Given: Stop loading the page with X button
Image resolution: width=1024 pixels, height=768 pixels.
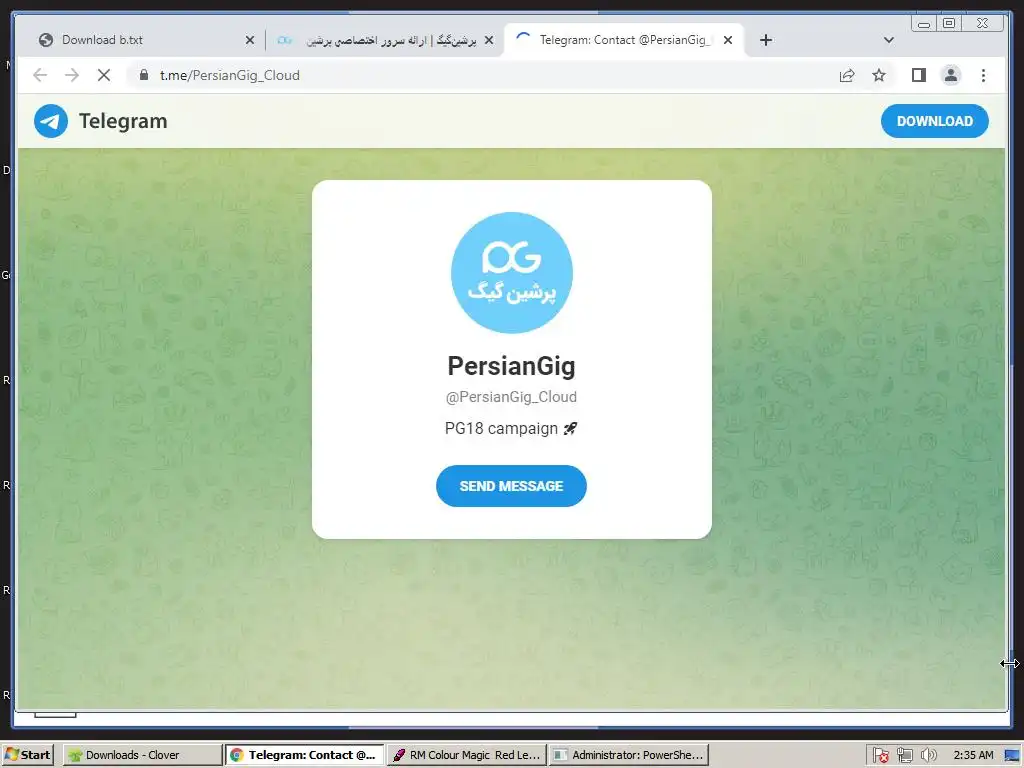Looking at the screenshot, I should pyautogui.click(x=104, y=75).
